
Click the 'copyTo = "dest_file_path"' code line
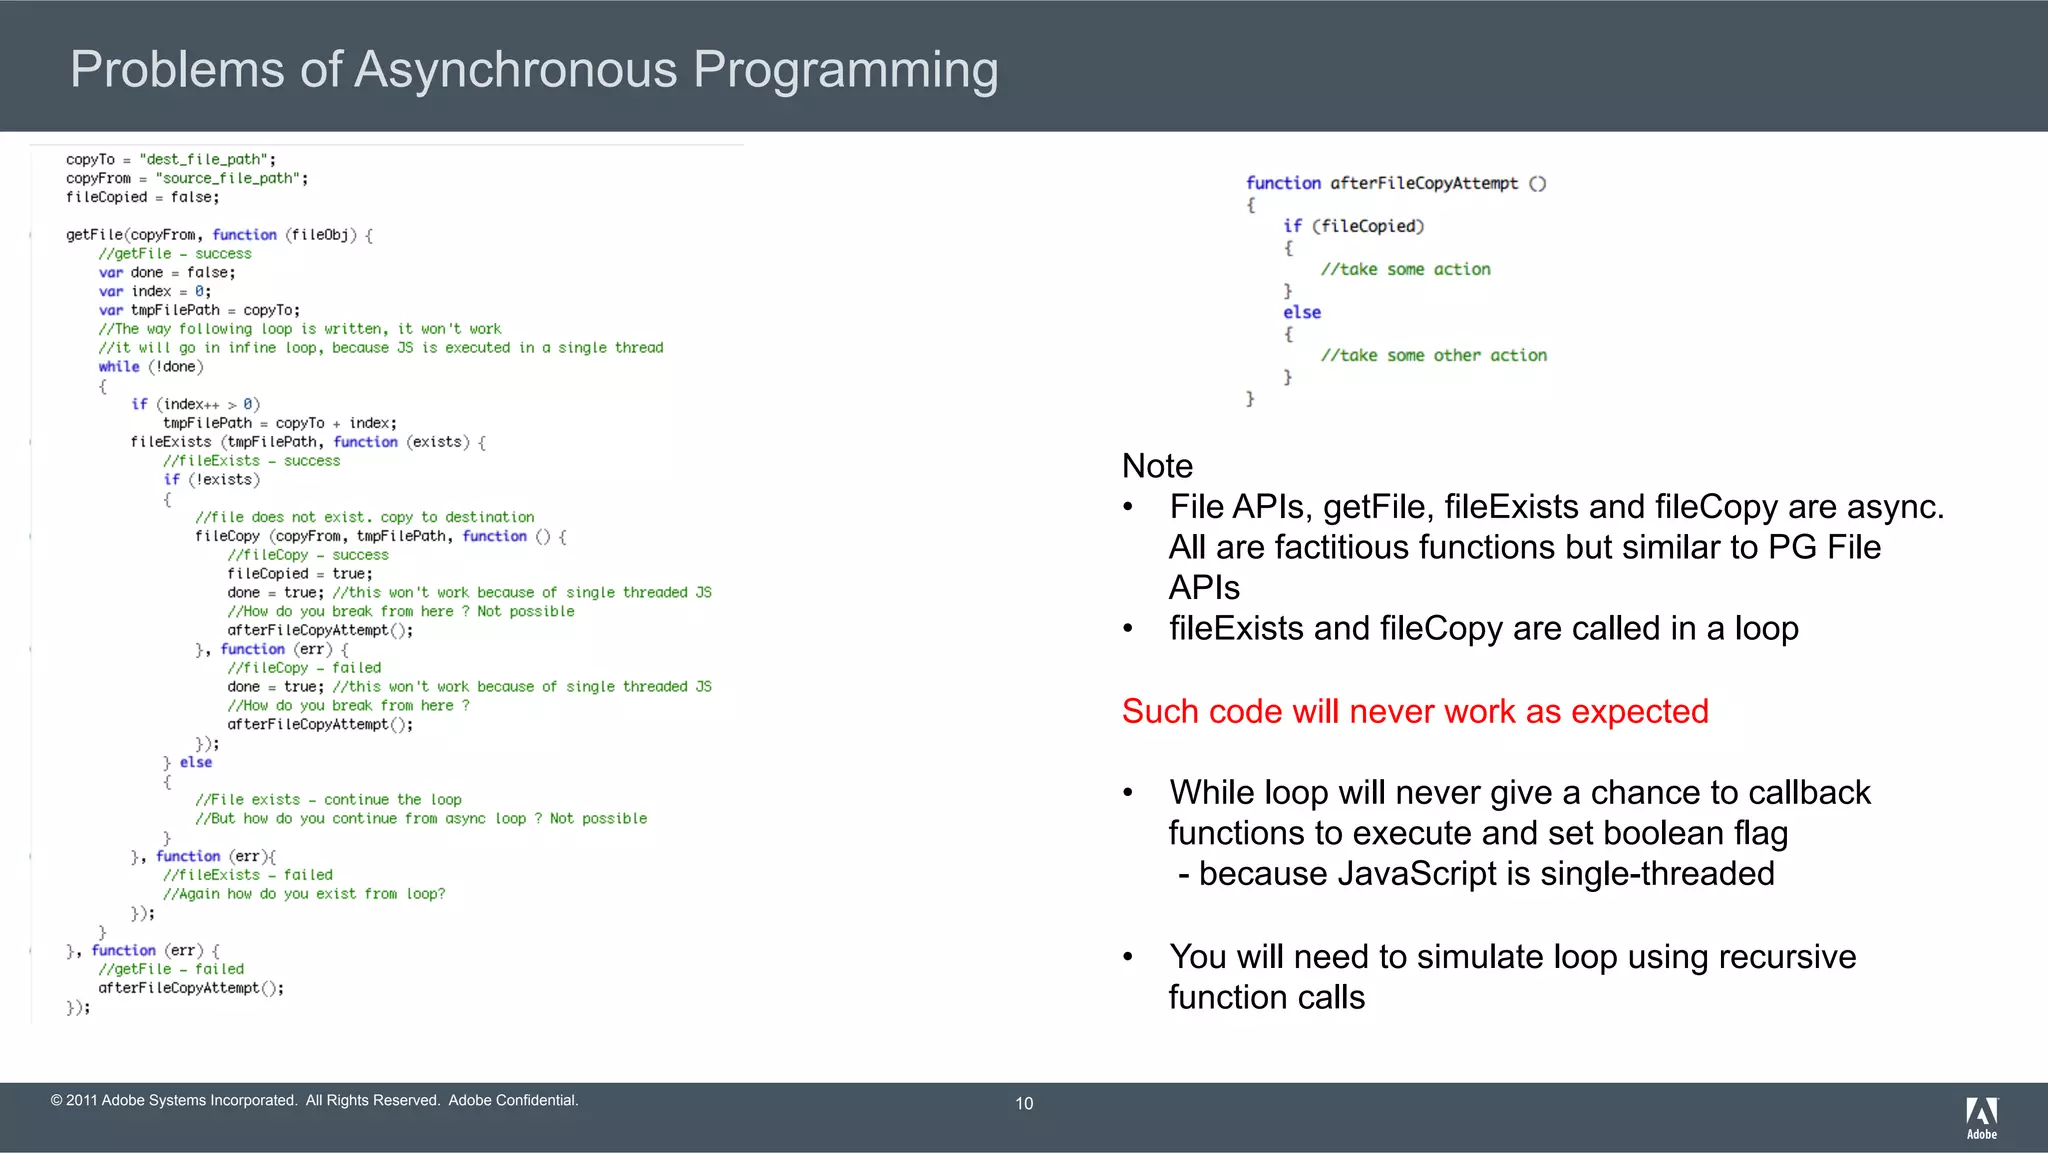[x=171, y=159]
